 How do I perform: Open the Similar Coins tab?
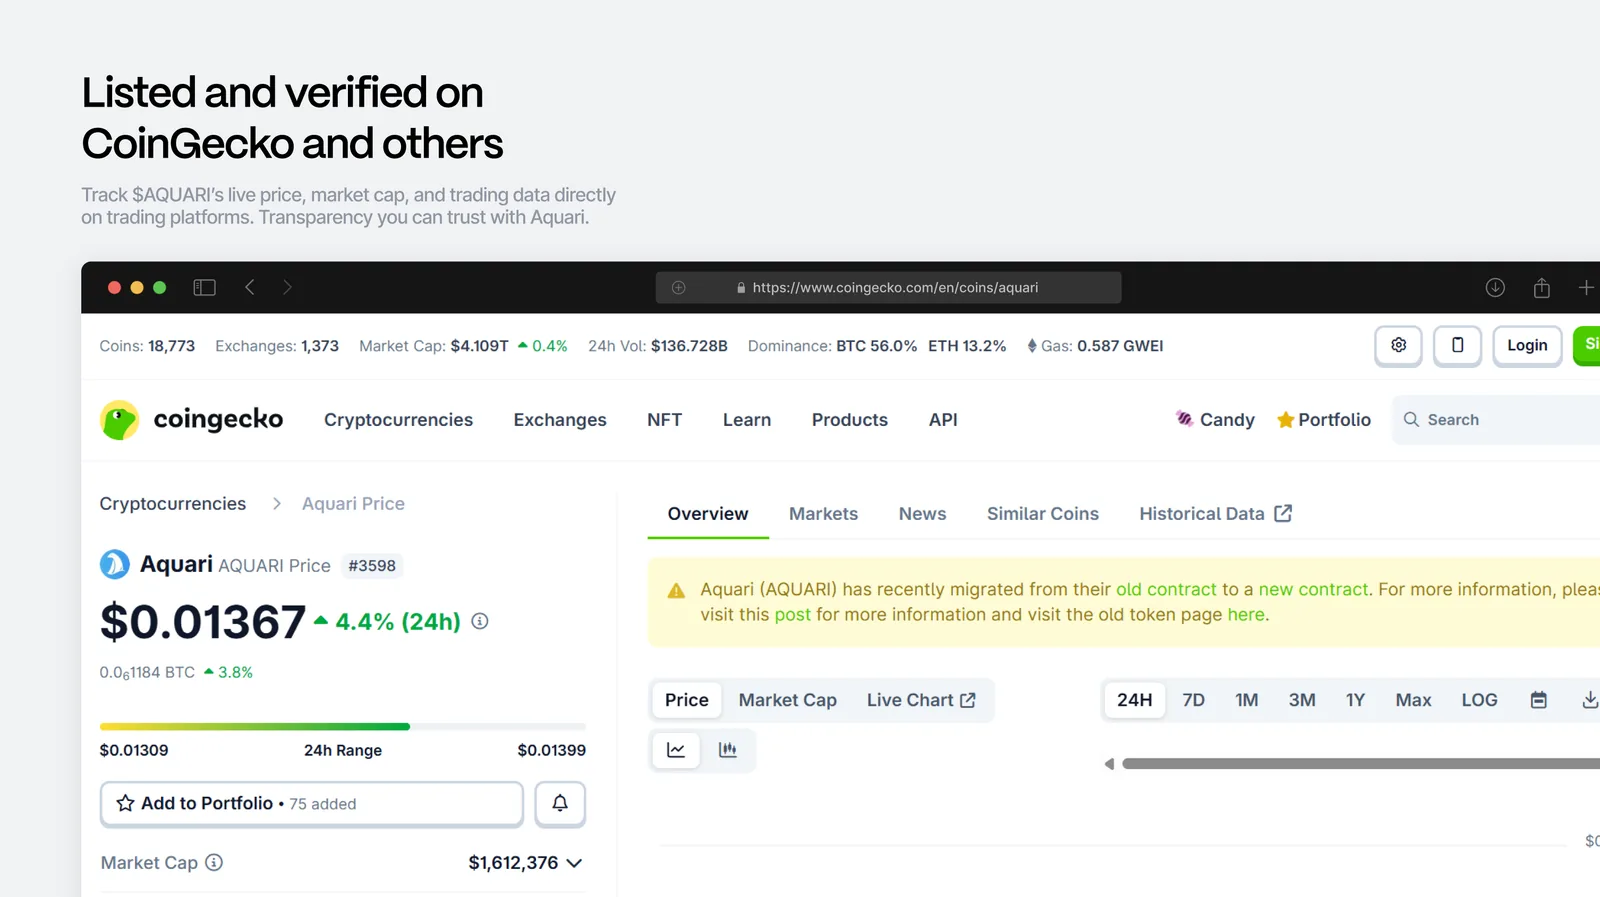click(x=1043, y=514)
